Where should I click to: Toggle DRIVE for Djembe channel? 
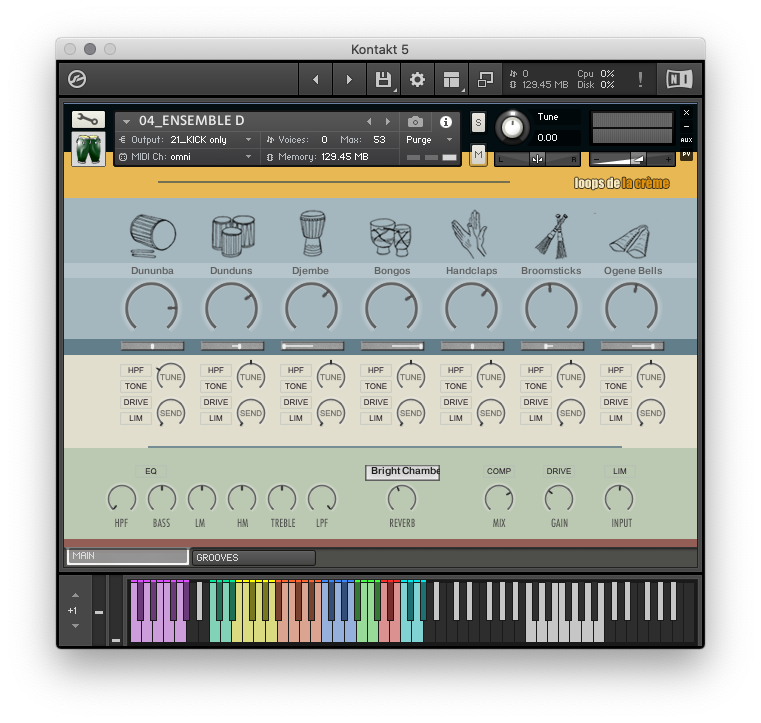tap(296, 402)
